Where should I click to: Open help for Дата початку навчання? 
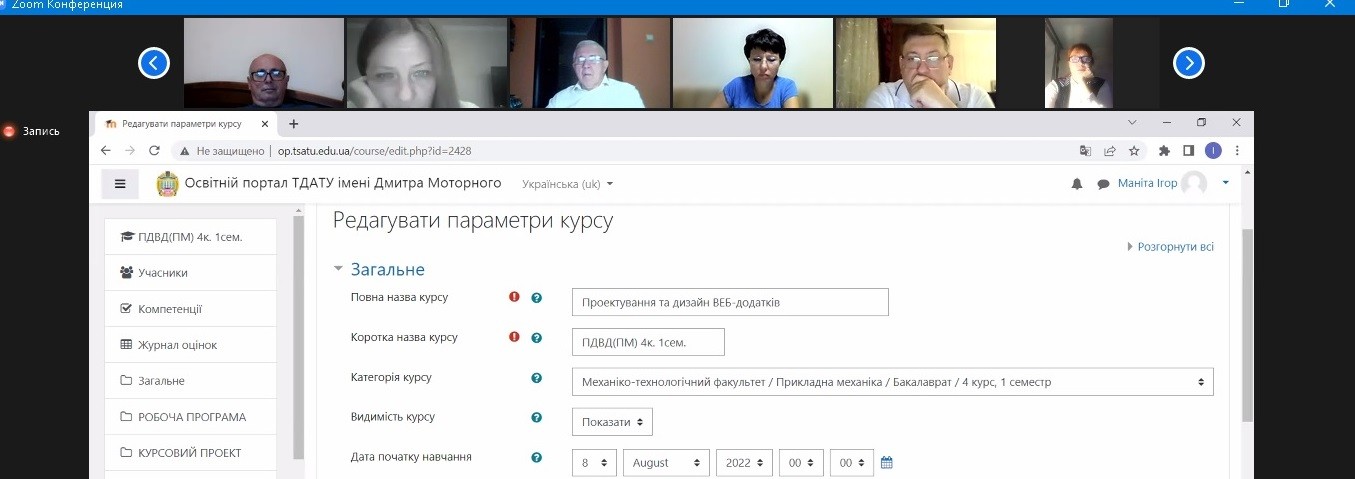[x=536, y=458]
